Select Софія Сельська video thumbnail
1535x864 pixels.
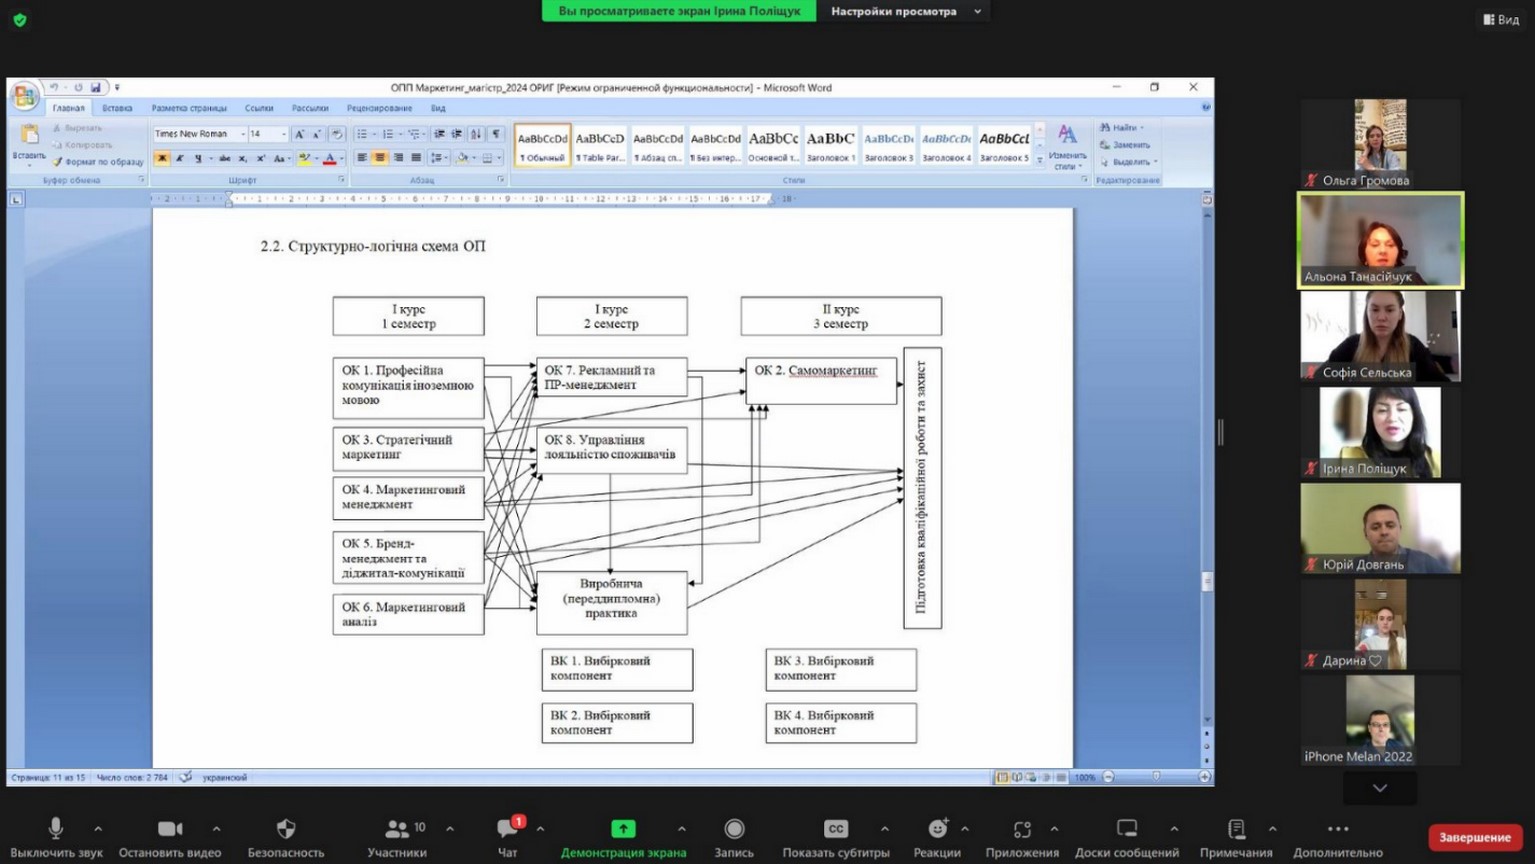[x=1380, y=337]
